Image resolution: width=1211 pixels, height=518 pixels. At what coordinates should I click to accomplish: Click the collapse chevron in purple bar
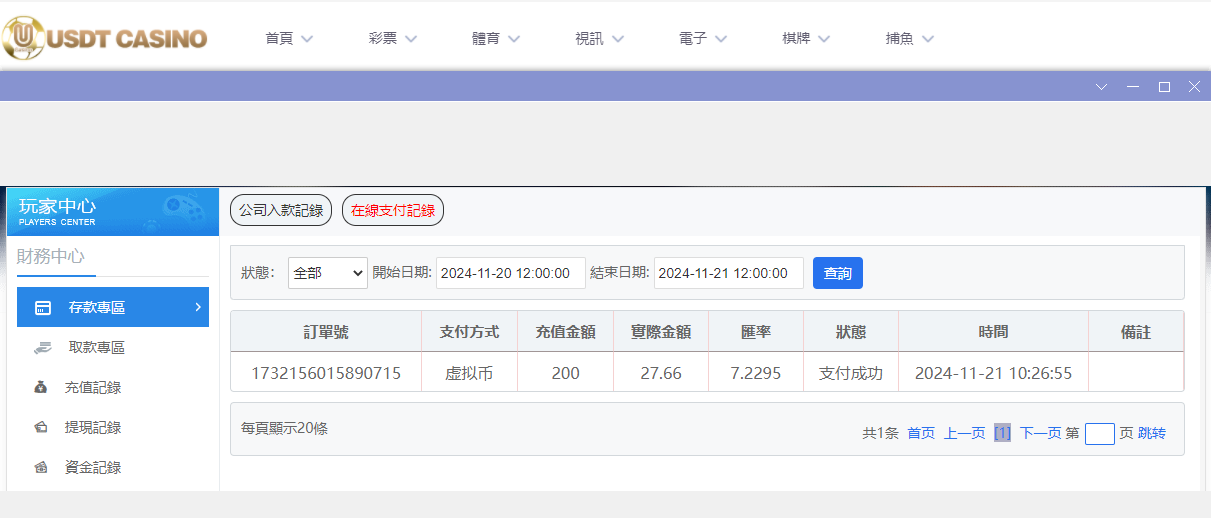click(x=1102, y=87)
